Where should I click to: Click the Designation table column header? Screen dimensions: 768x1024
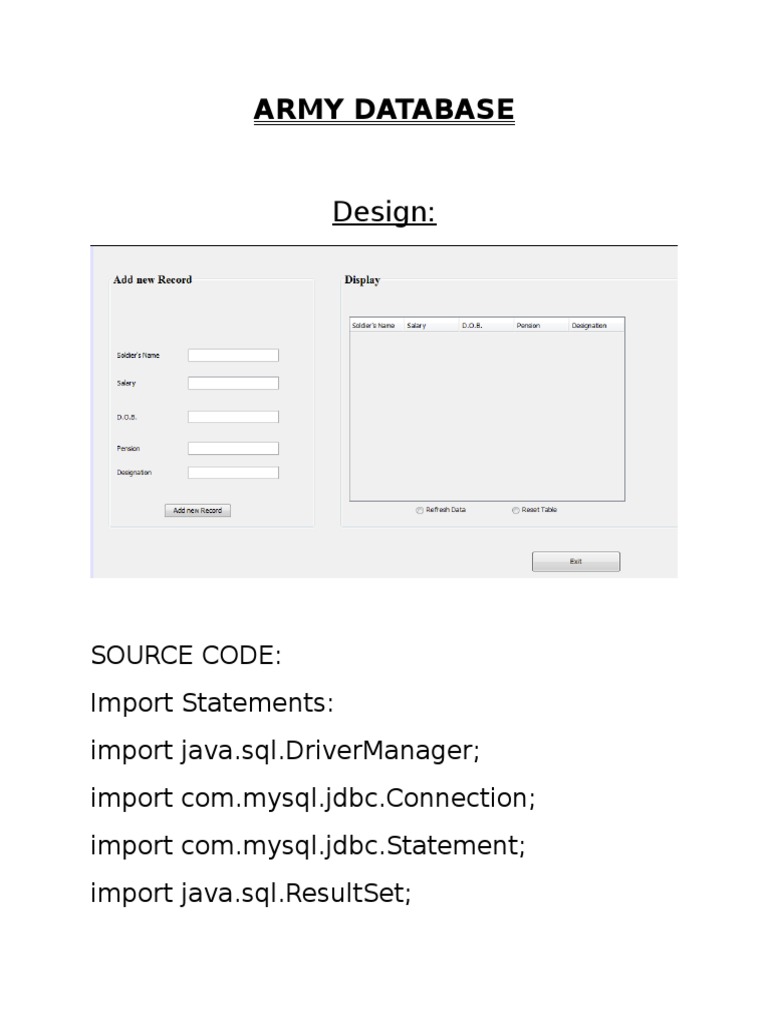596,325
